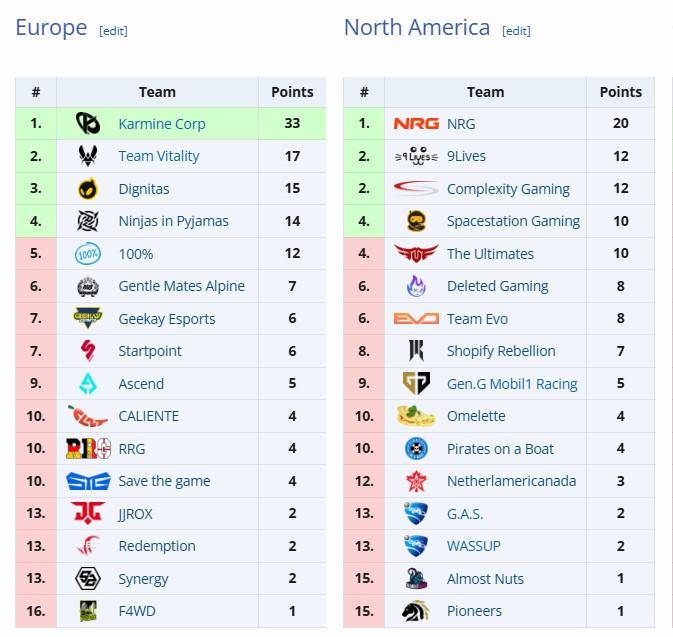Click the Ninjas in Pyjamas logo
Image resolution: width=673 pixels, height=637 pixels.
tap(88, 221)
